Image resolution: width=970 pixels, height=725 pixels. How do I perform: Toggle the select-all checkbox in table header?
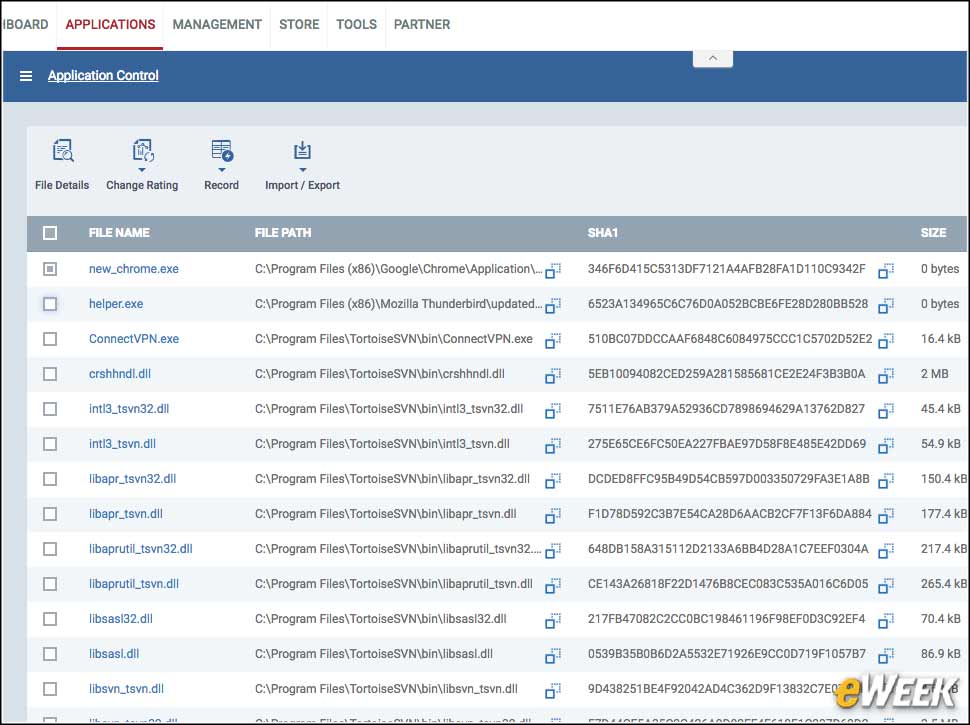(x=50, y=233)
